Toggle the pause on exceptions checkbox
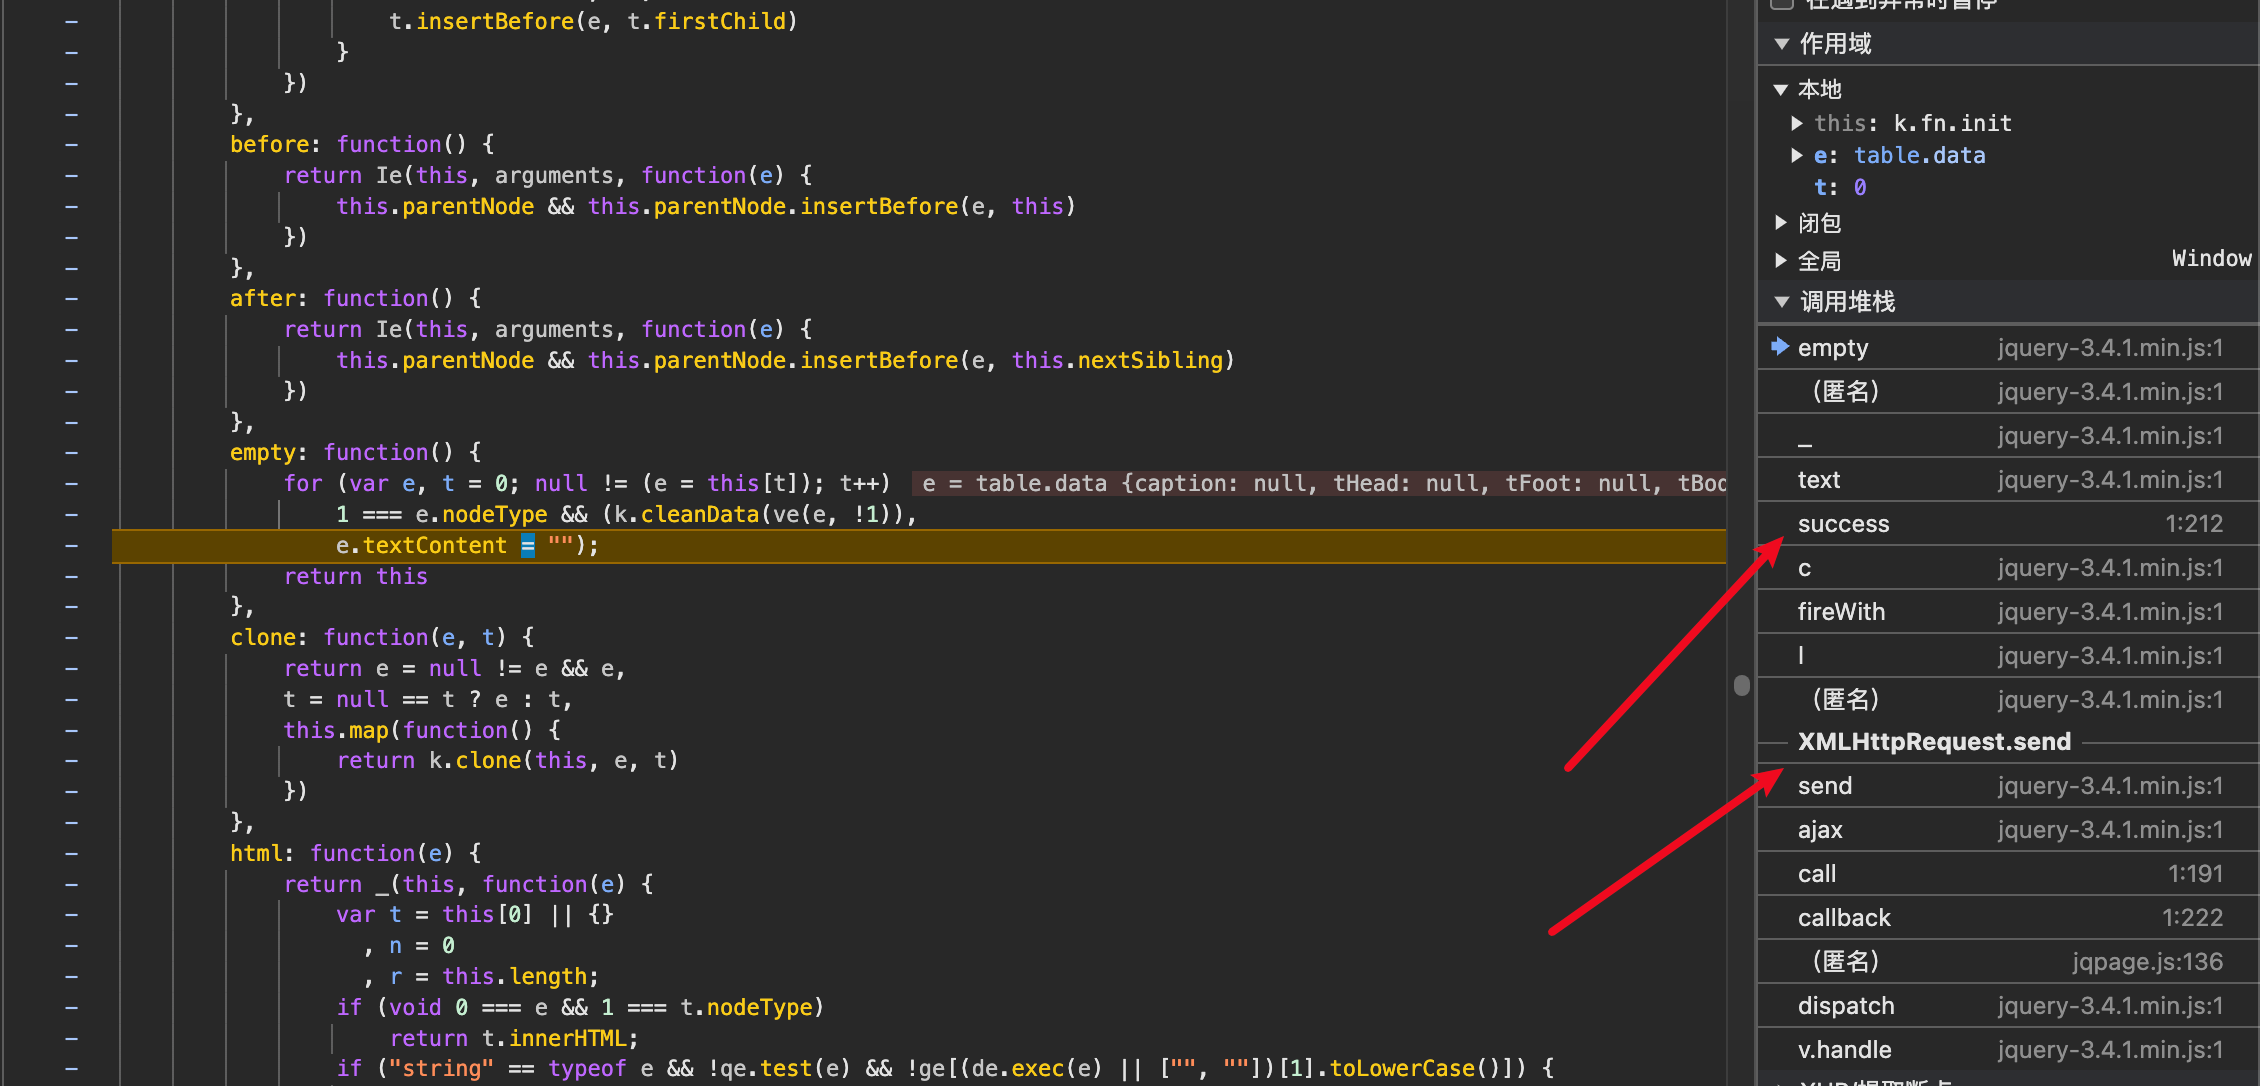The image size is (2260, 1086). (x=1781, y=3)
